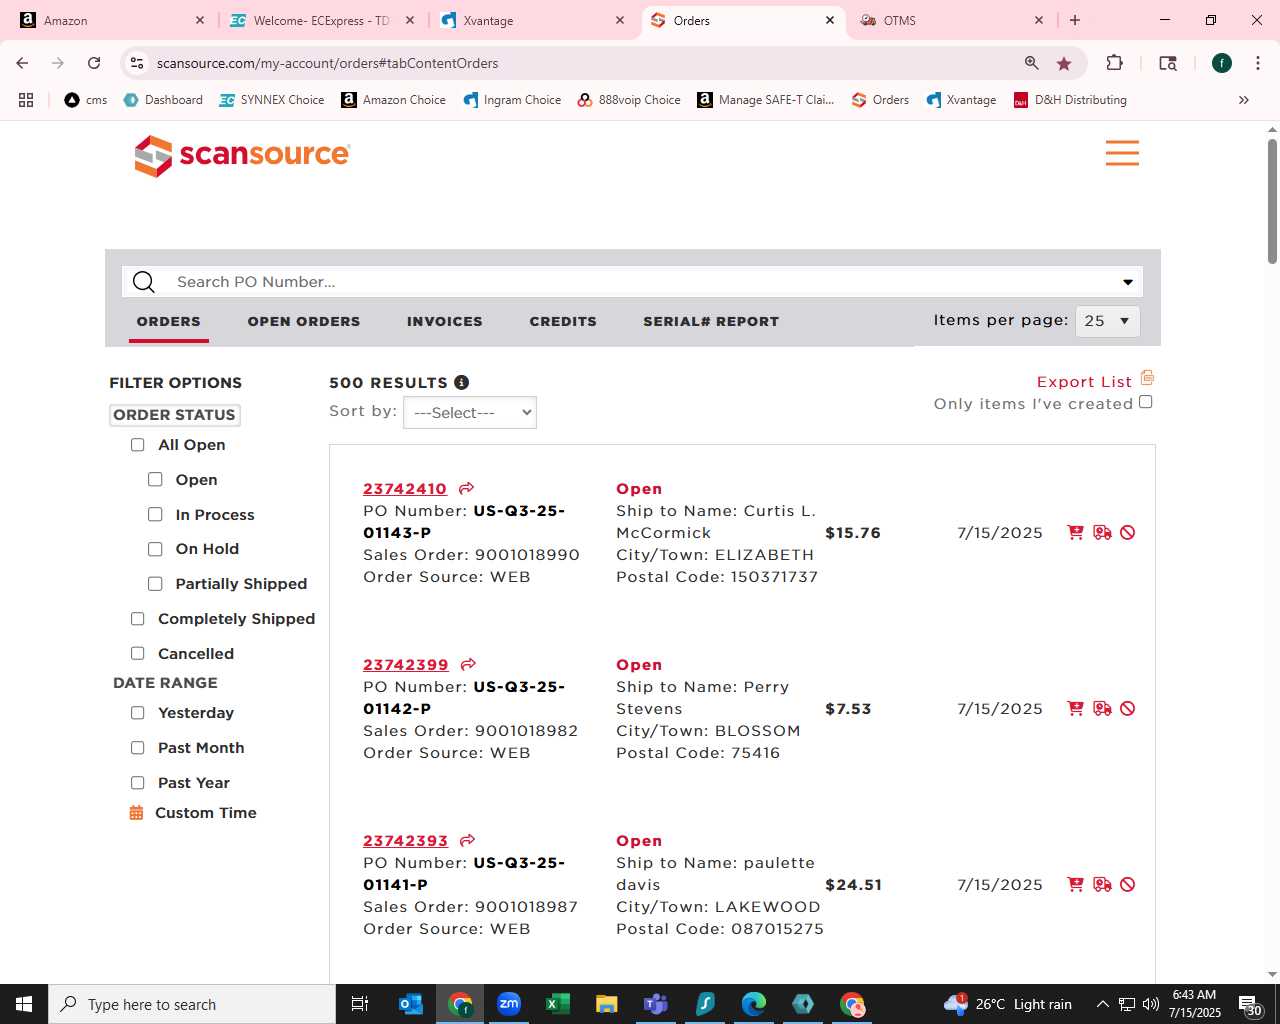This screenshot has height=1024, width=1280.
Task: Open Excel from the taskbar
Action: (558, 1004)
